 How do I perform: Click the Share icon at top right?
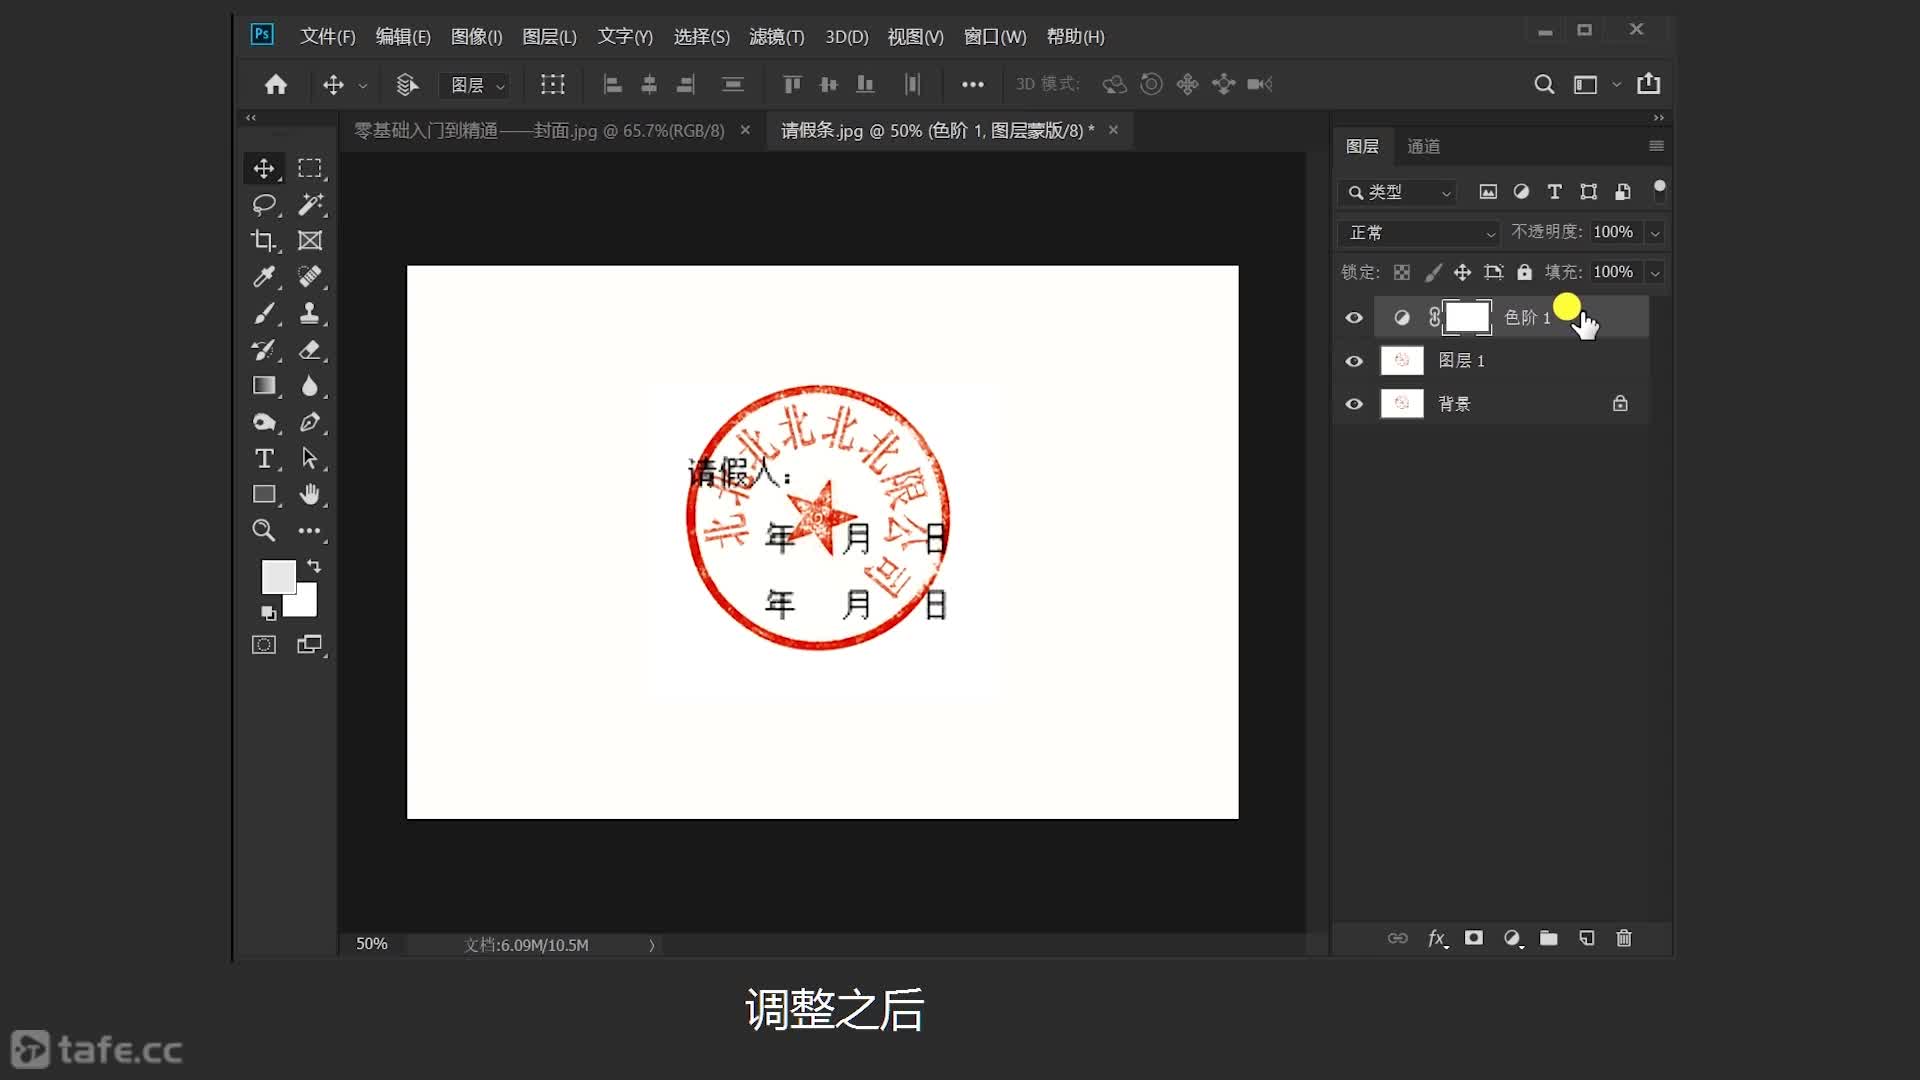point(1649,84)
